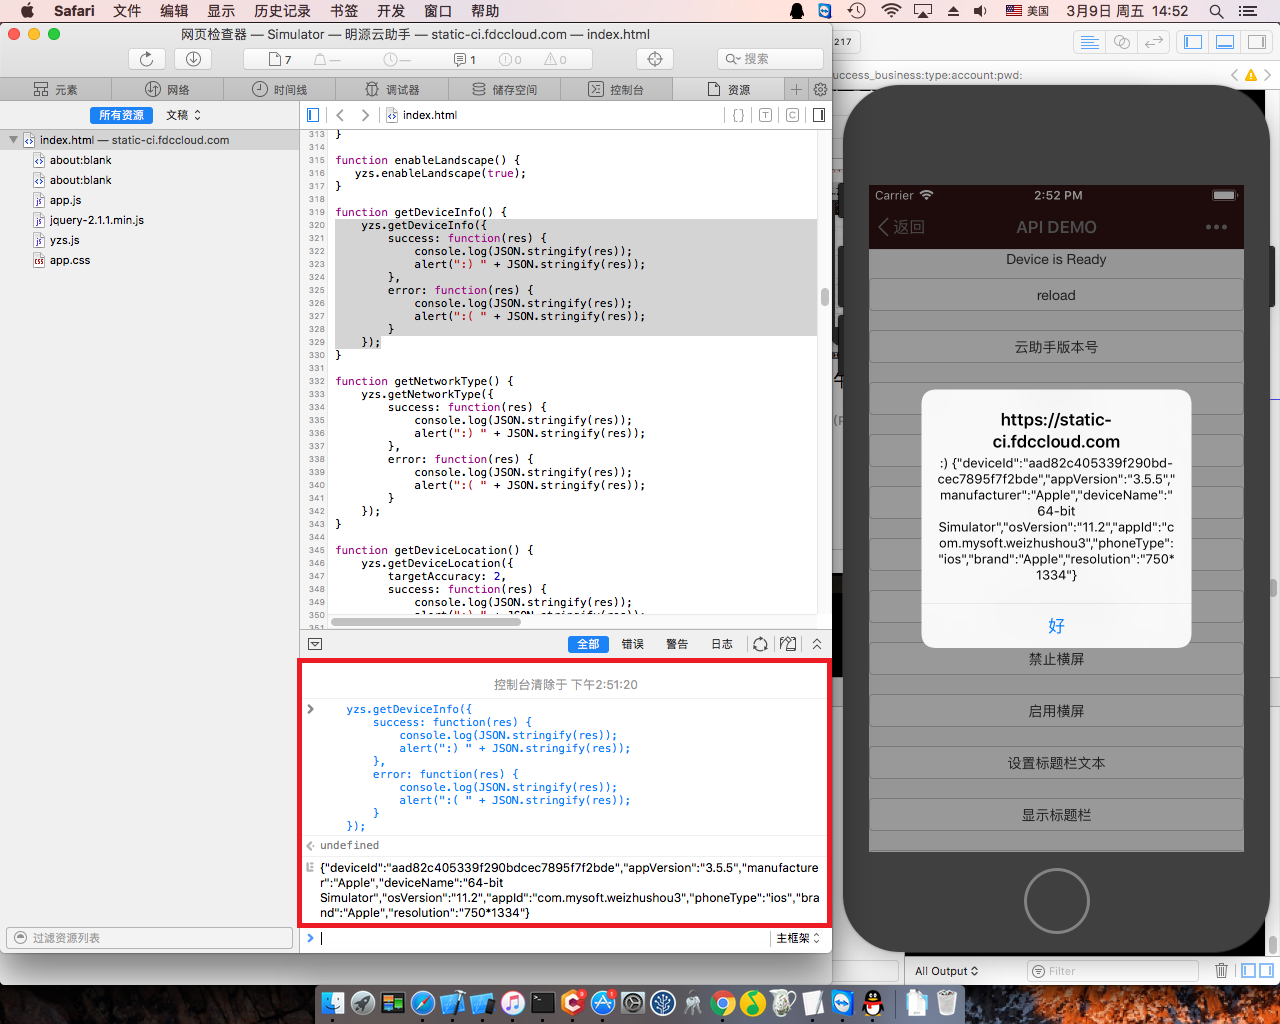Launch QQ penguin from the Dock
The height and width of the screenshot is (1024, 1280).
(873, 1003)
